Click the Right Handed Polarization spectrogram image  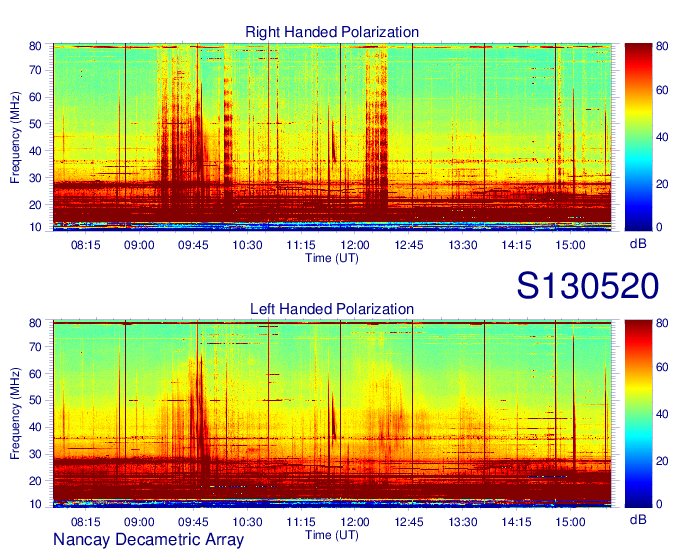332,137
